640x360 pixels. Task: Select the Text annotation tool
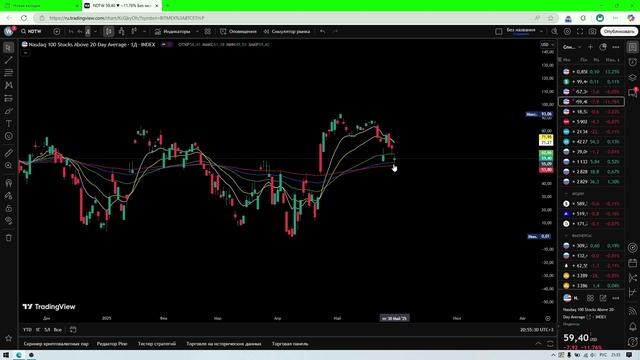click(x=8, y=124)
